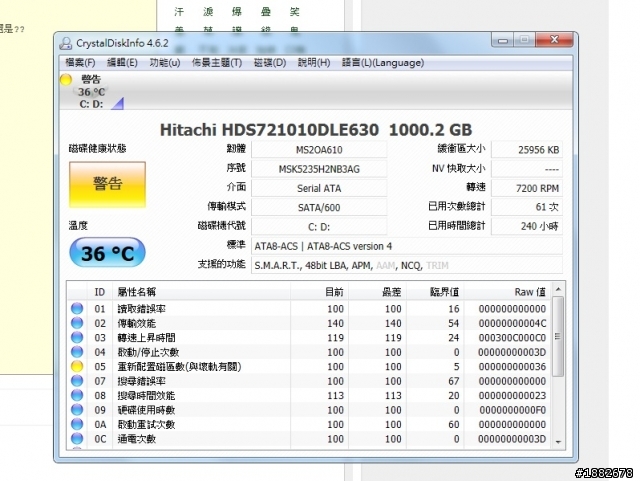Click status icon for attribute 04 啟動/停止次數
Image resolution: width=640 pixels, height=481 pixels.
[77, 352]
